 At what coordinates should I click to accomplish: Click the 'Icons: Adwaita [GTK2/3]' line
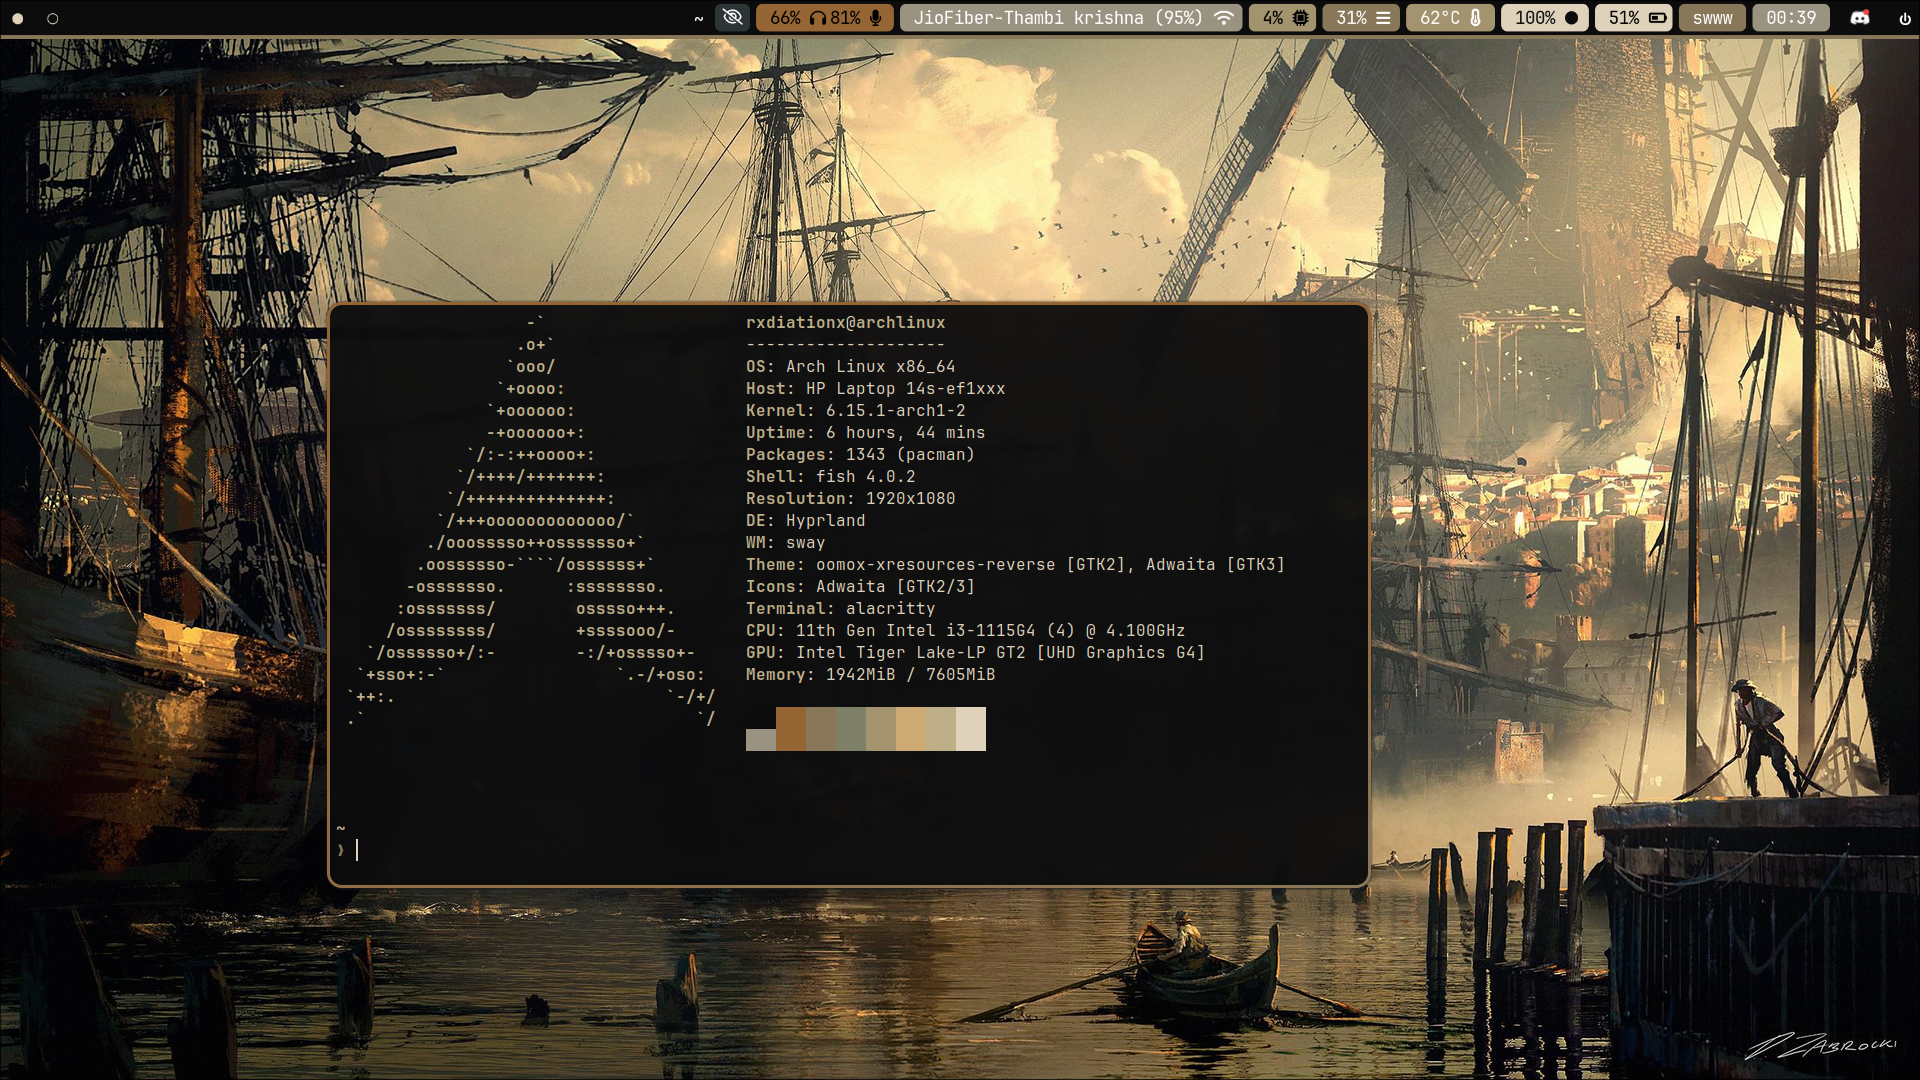pyautogui.click(x=860, y=586)
